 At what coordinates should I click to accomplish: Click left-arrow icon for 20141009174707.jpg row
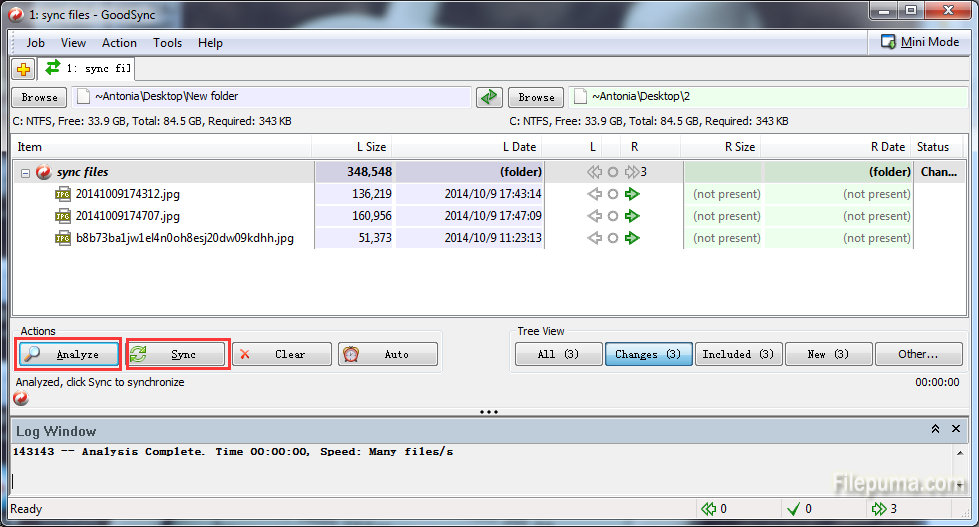[x=594, y=216]
